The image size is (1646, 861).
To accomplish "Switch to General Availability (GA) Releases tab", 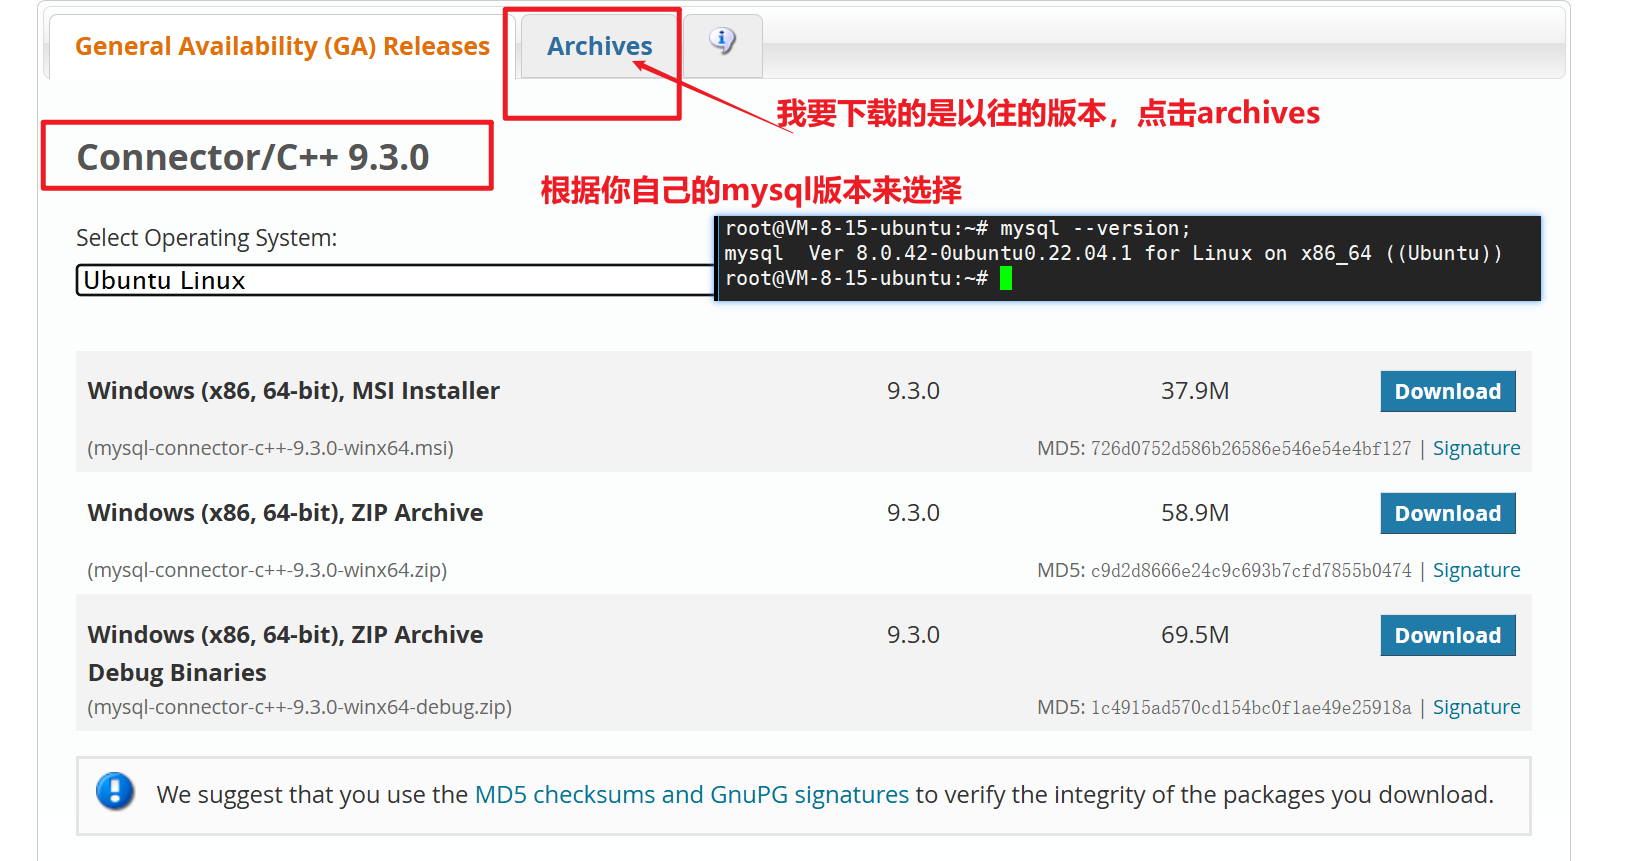I will coord(282,46).
